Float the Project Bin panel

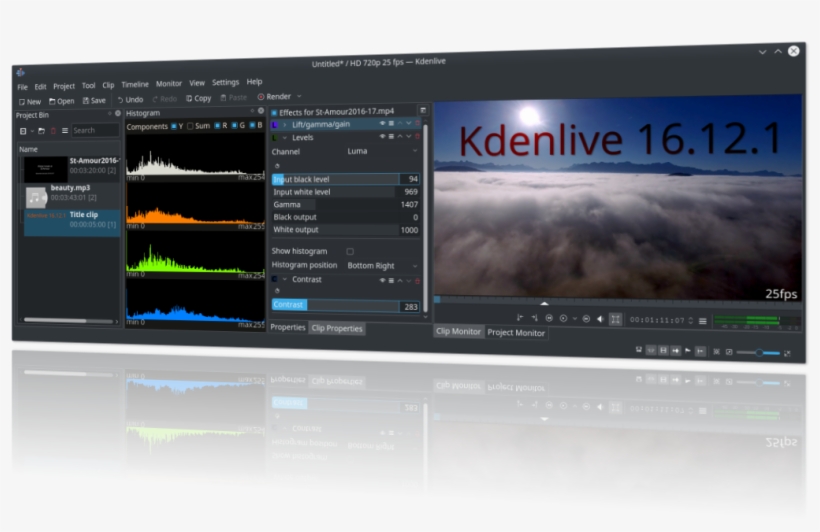coord(110,114)
